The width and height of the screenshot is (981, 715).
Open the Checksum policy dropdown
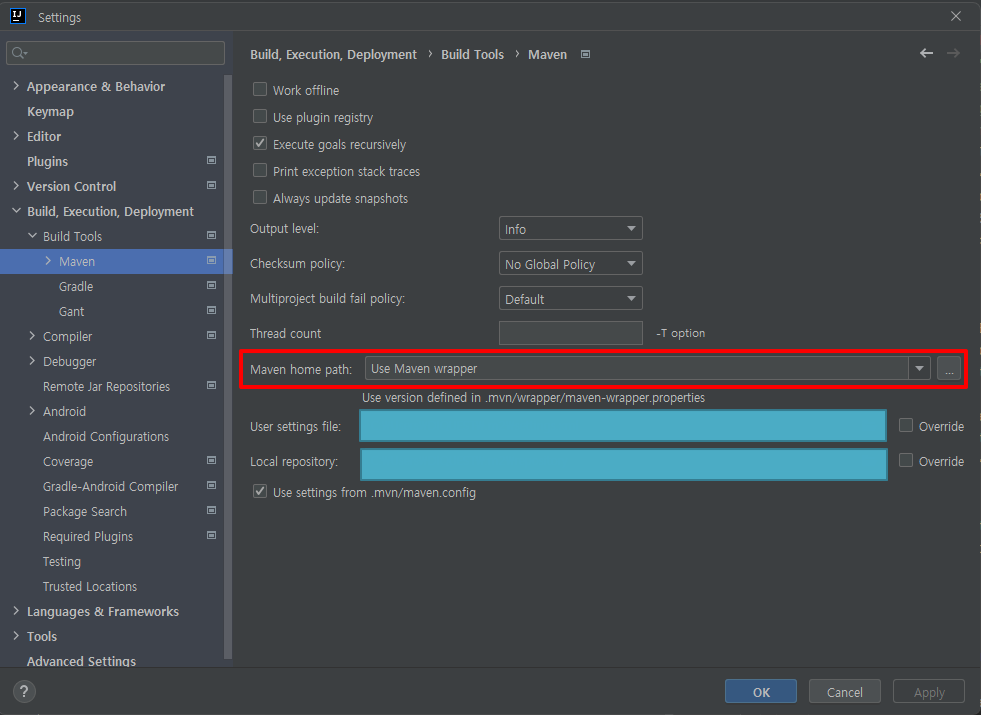(571, 263)
